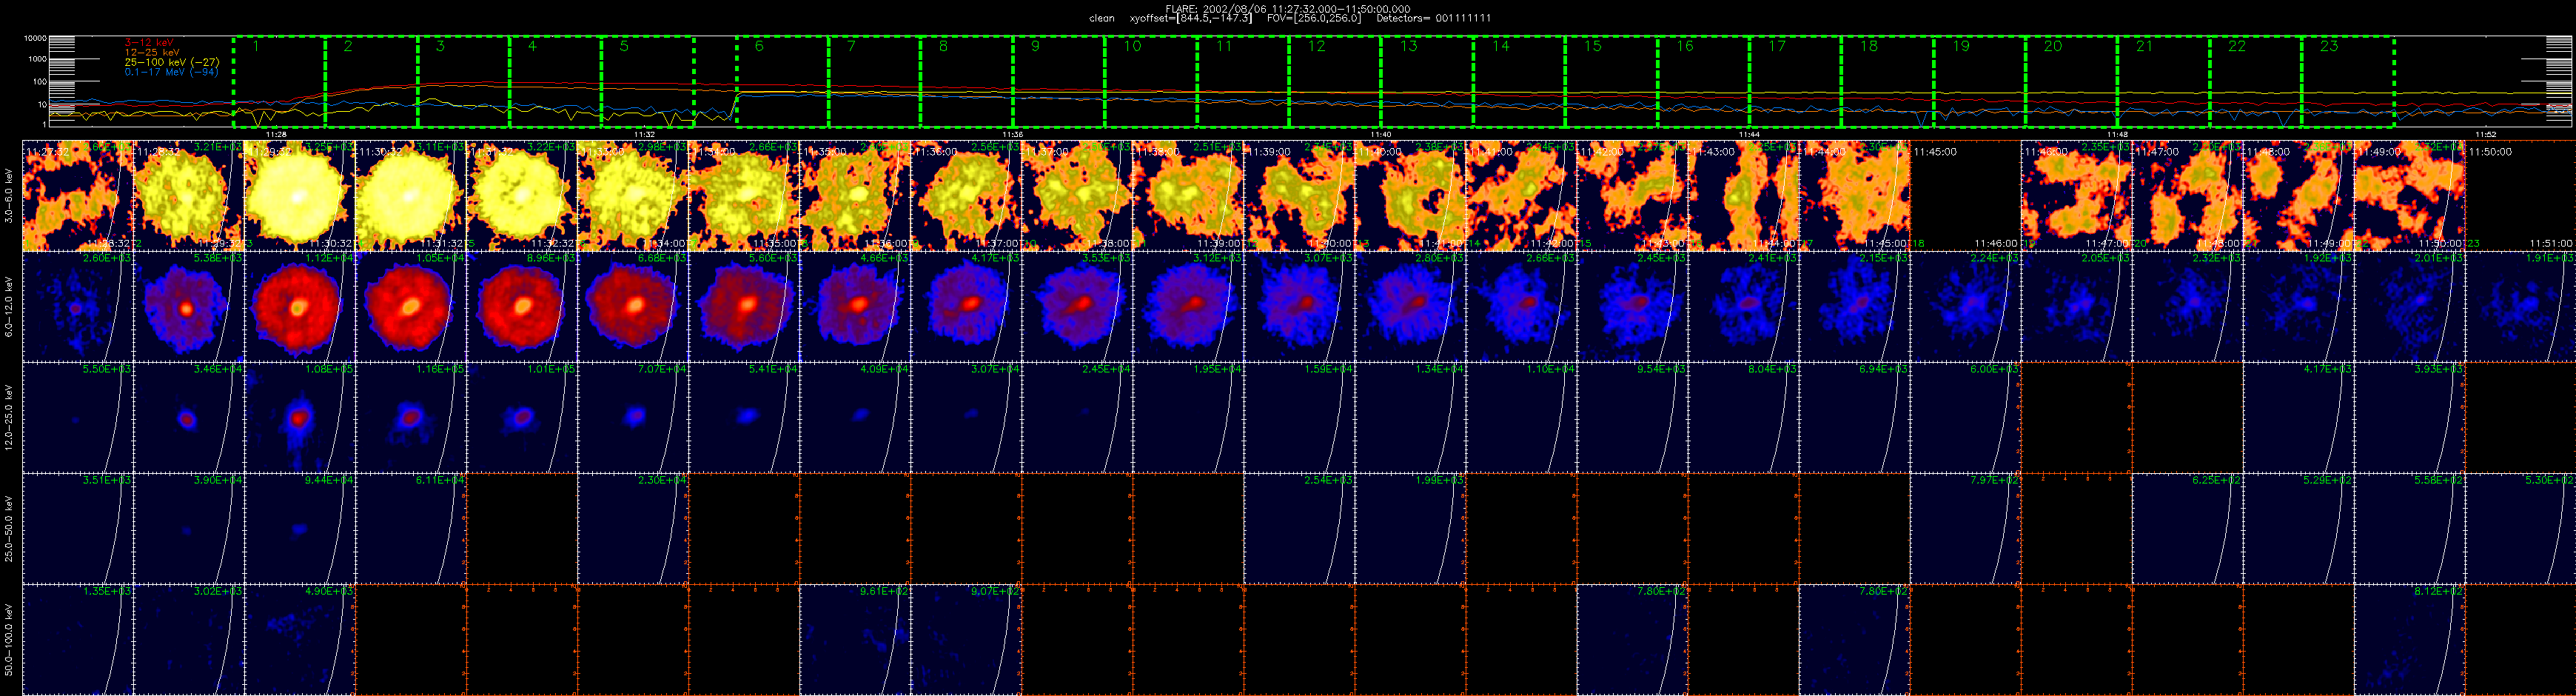Select time interval 15 on the light curve

point(1610,82)
